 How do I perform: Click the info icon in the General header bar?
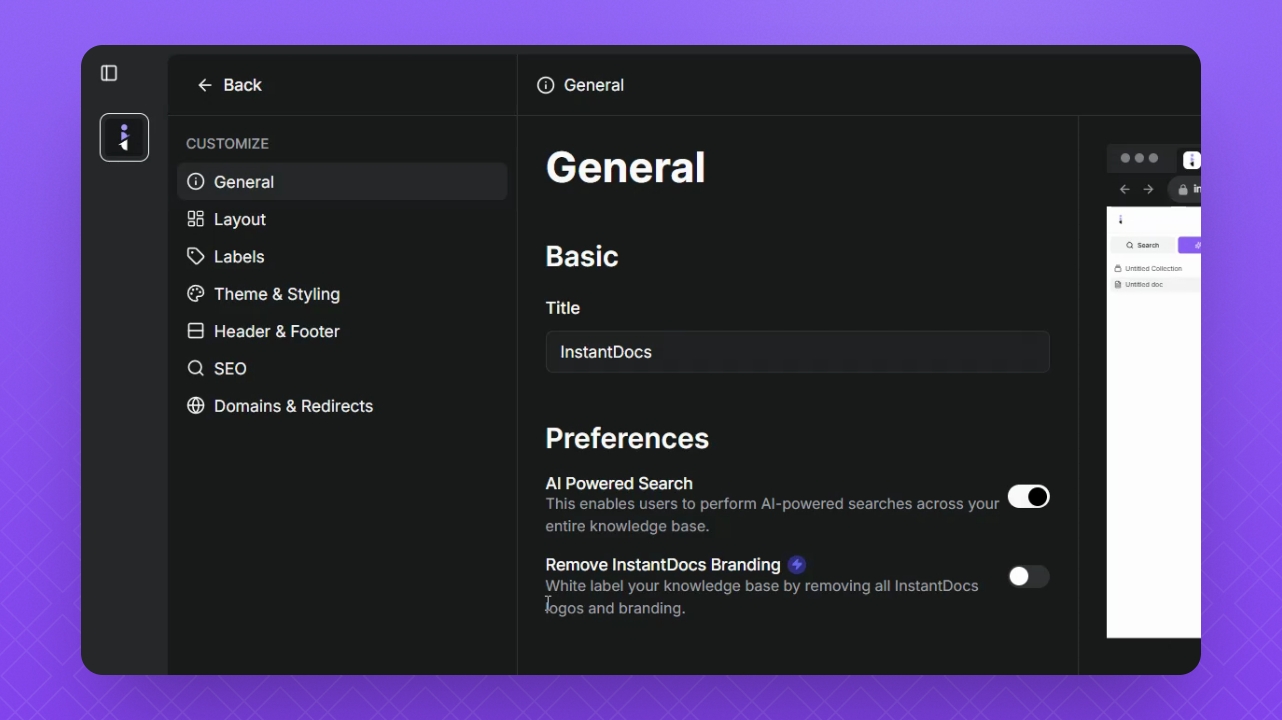pyautogui.click(x=545, y=85)
